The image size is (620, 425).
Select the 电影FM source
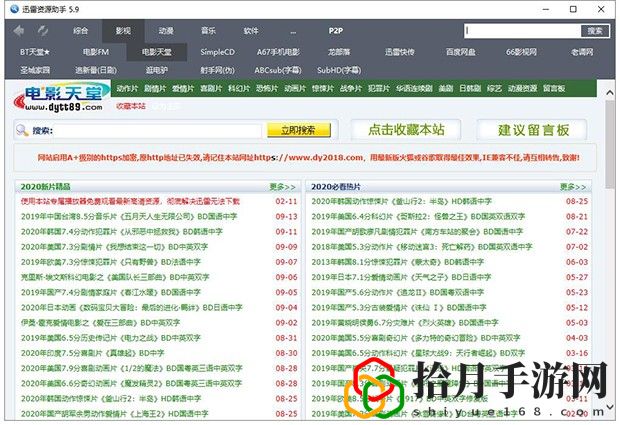pos(96,52)
